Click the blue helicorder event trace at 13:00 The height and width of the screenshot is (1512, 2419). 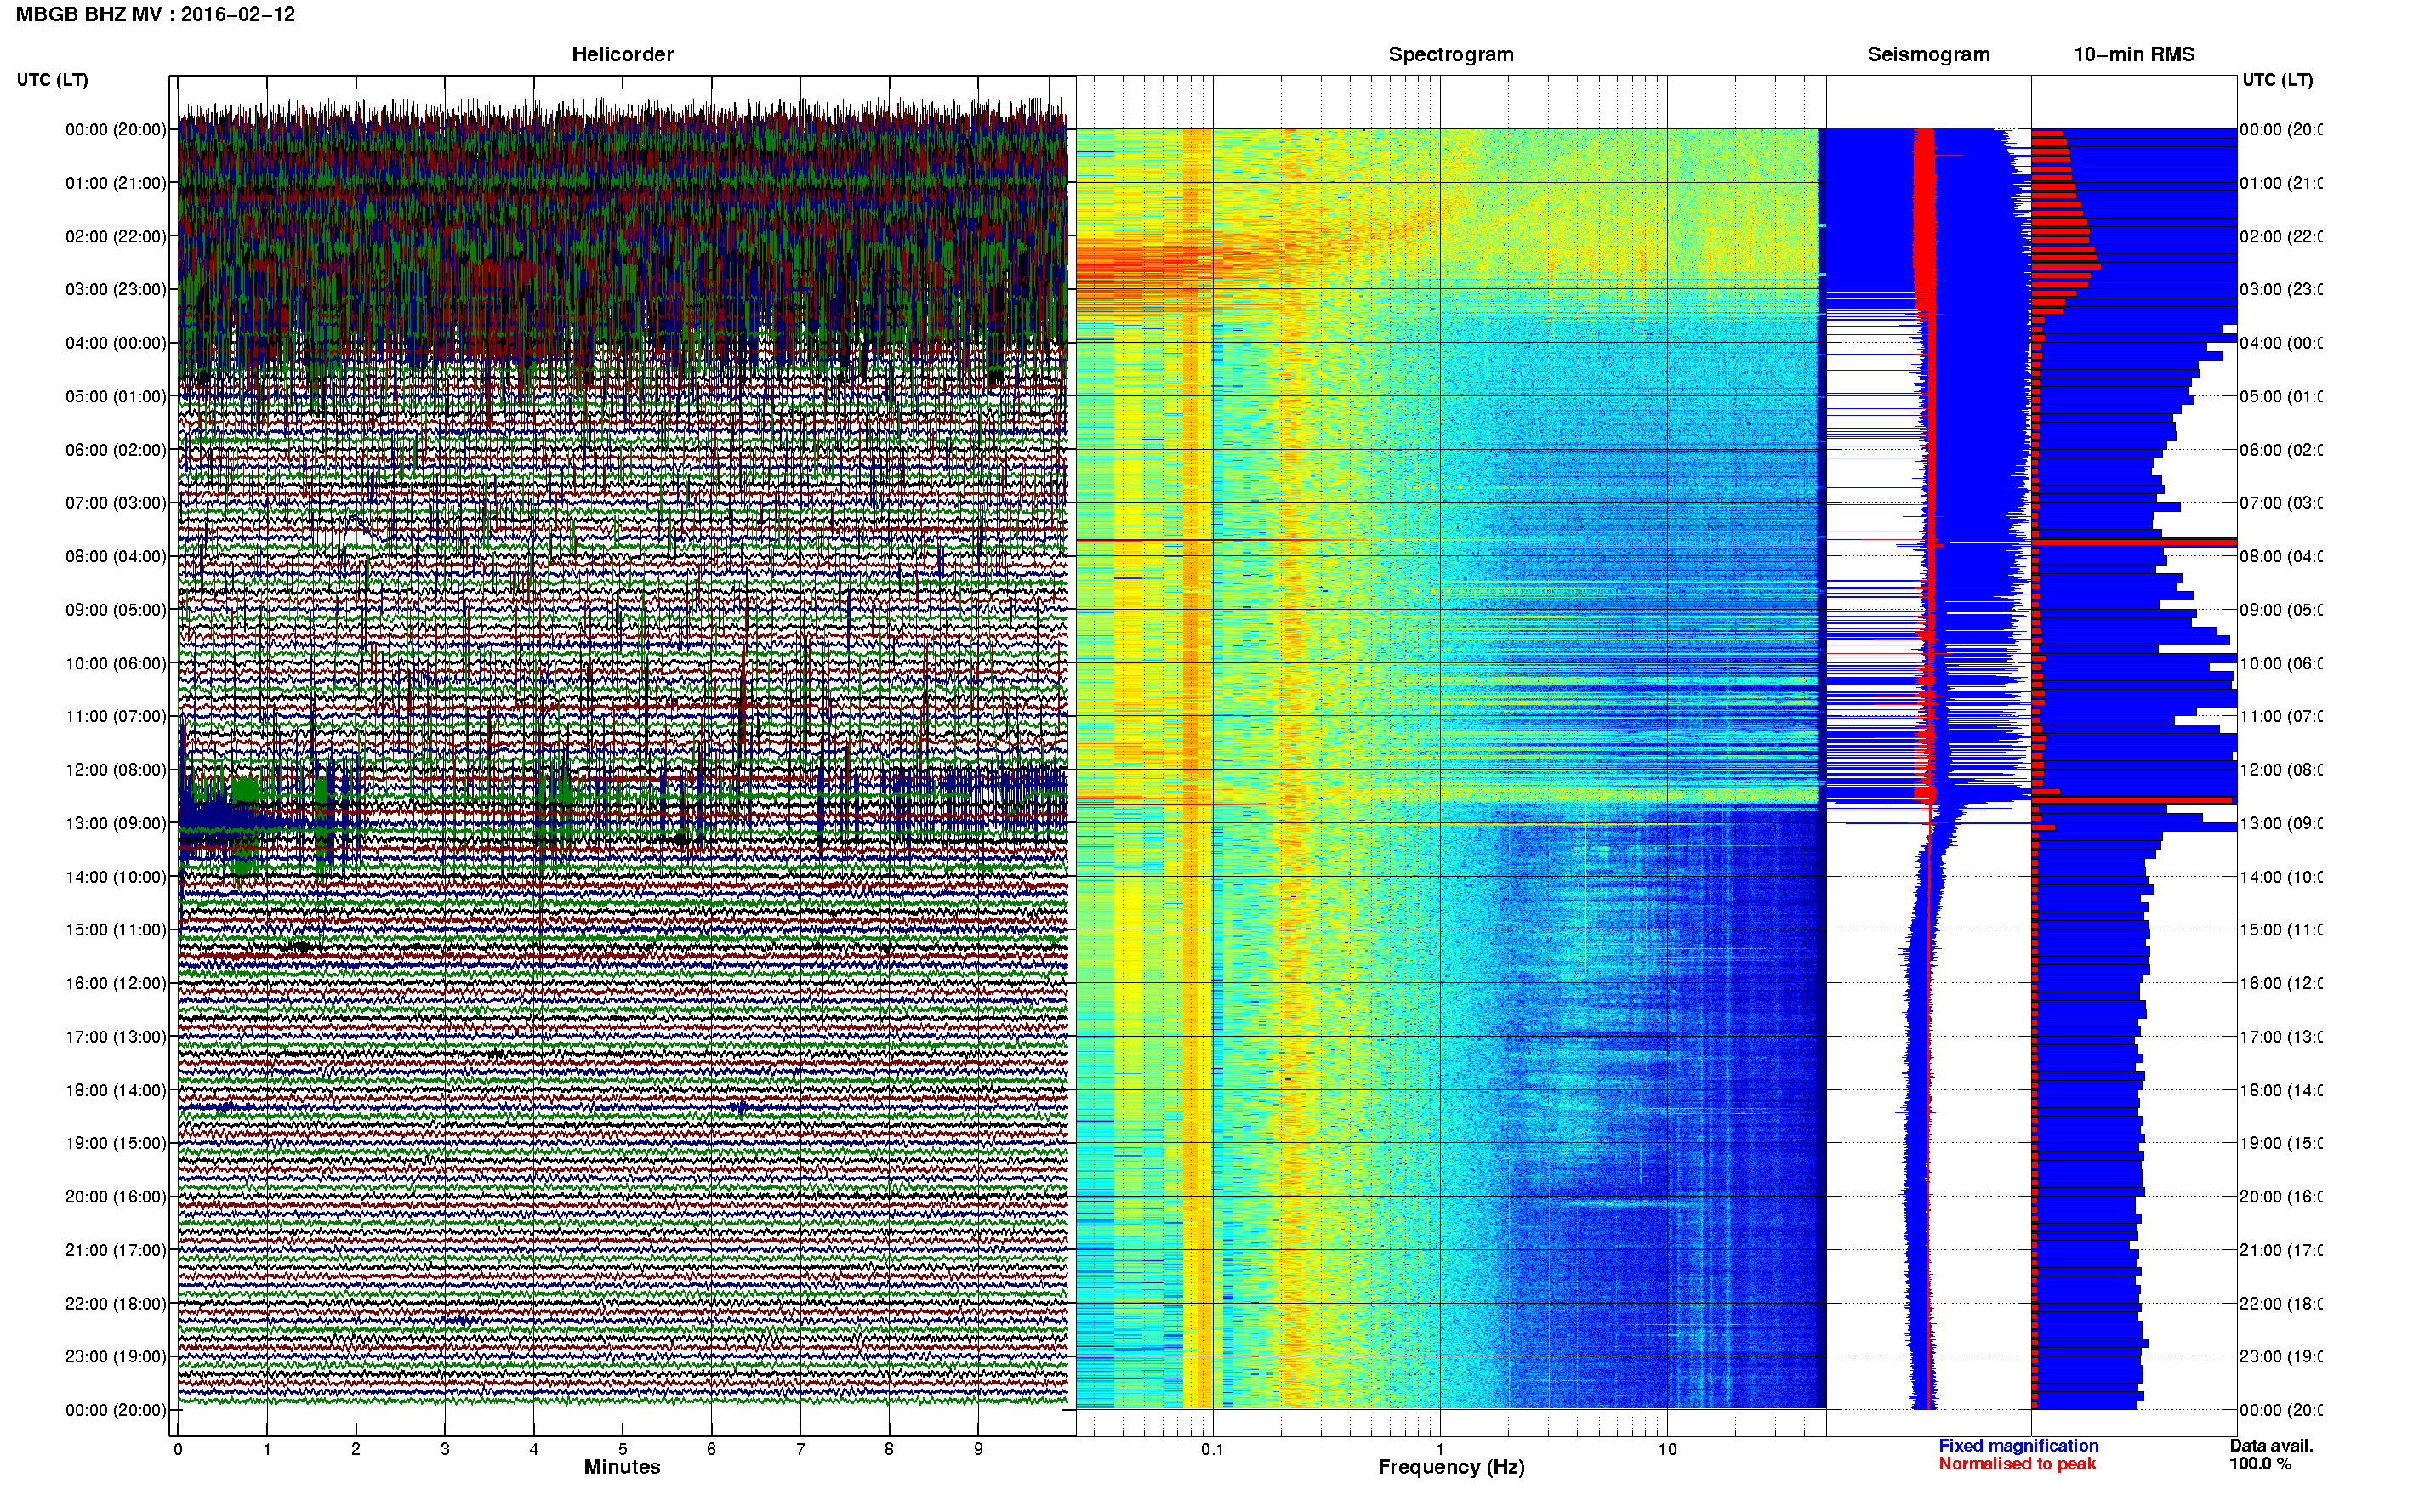tap(245, 820)
